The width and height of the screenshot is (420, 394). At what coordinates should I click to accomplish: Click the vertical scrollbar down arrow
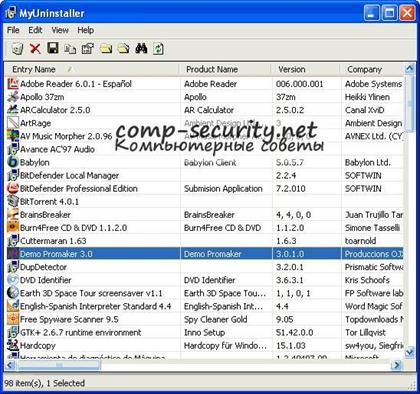point(410,352)
